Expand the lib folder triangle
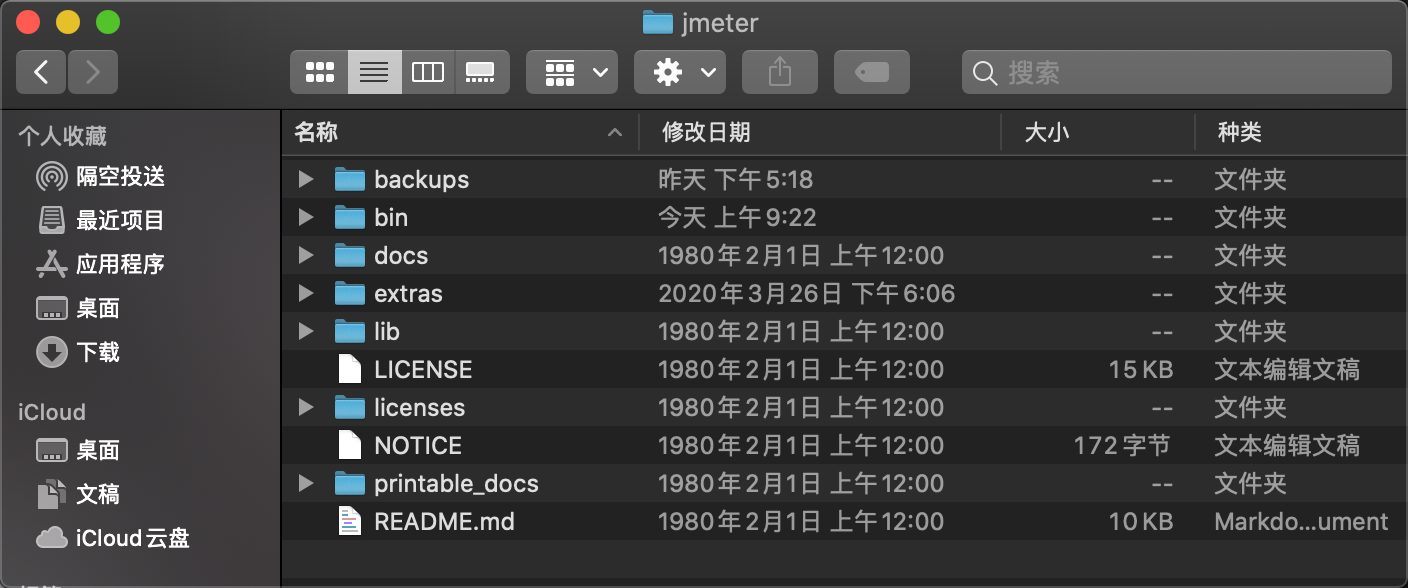 click(x=306, y=332)
